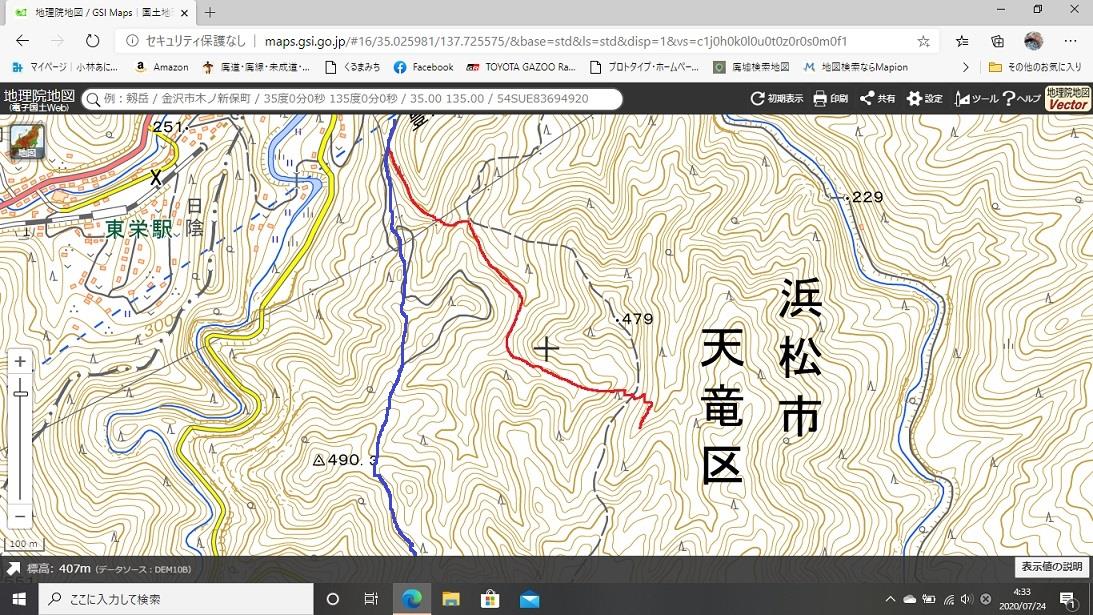Click the map zoom slider handle
This screenshot has width=1093, height=615.
pyautogui.click(x=20, y=394)
